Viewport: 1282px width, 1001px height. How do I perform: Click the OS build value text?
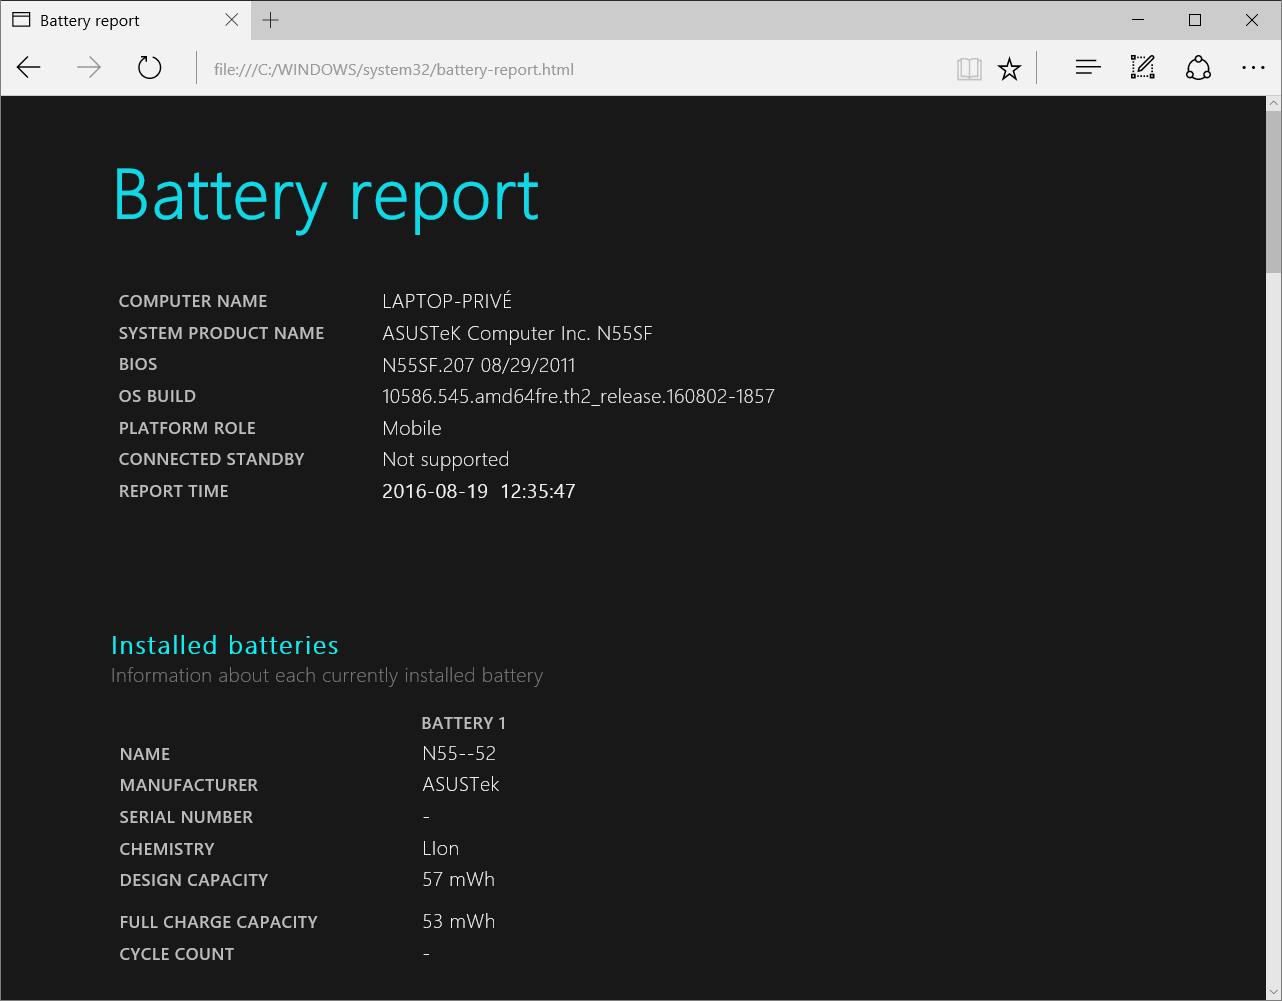[x=578, y=396]
